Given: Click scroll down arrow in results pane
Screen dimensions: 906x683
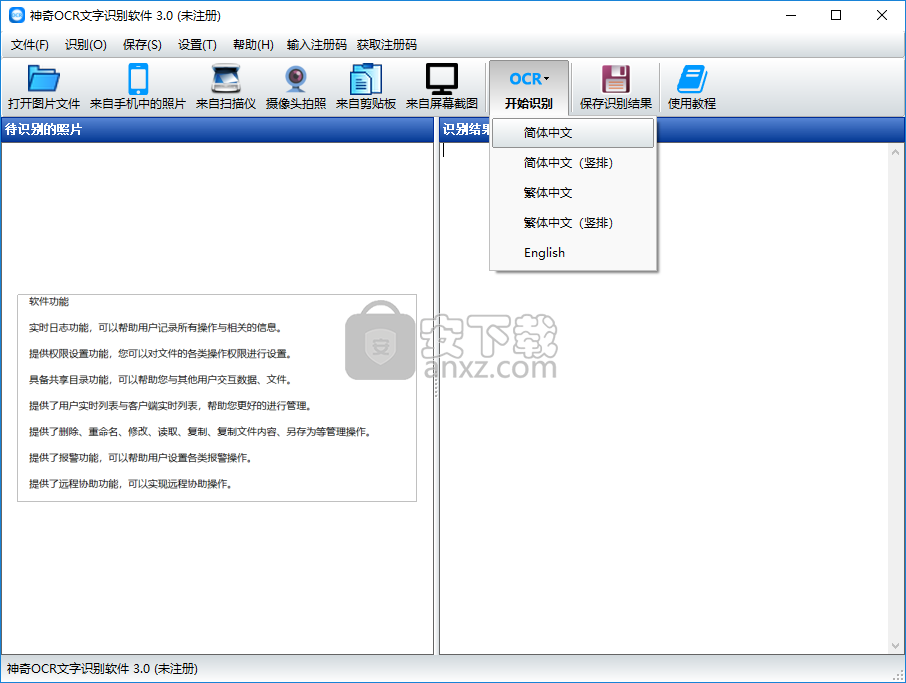Looking at the screenshot, I should 895,646.
